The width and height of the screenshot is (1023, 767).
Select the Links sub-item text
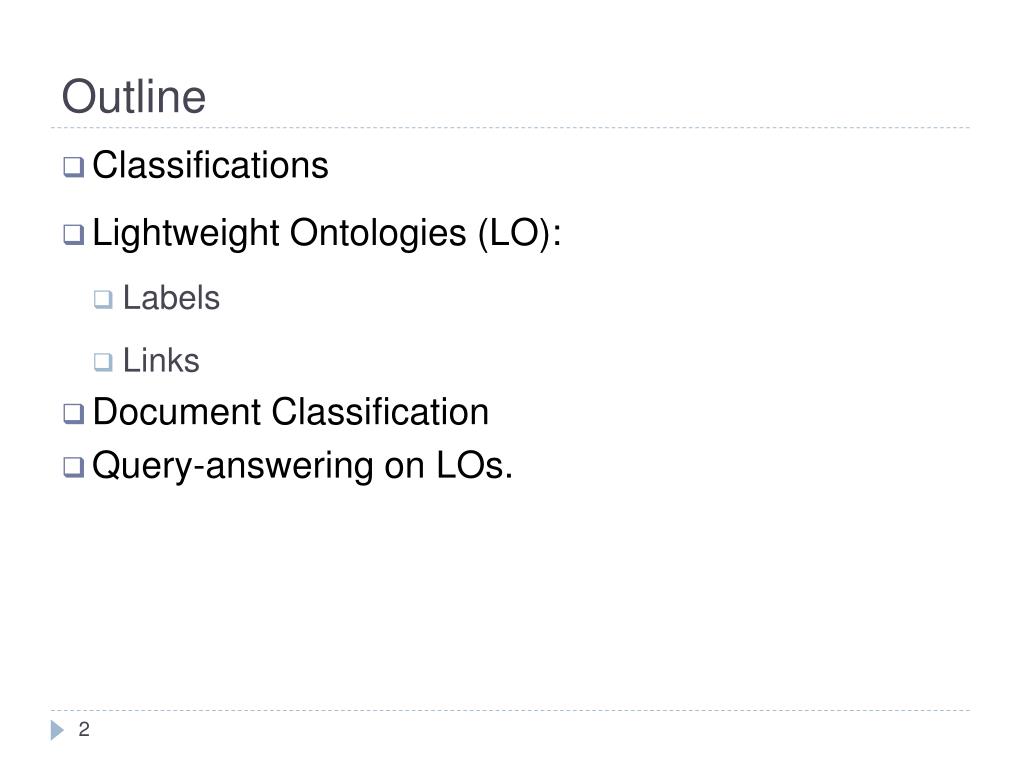[x=161, y=361]
